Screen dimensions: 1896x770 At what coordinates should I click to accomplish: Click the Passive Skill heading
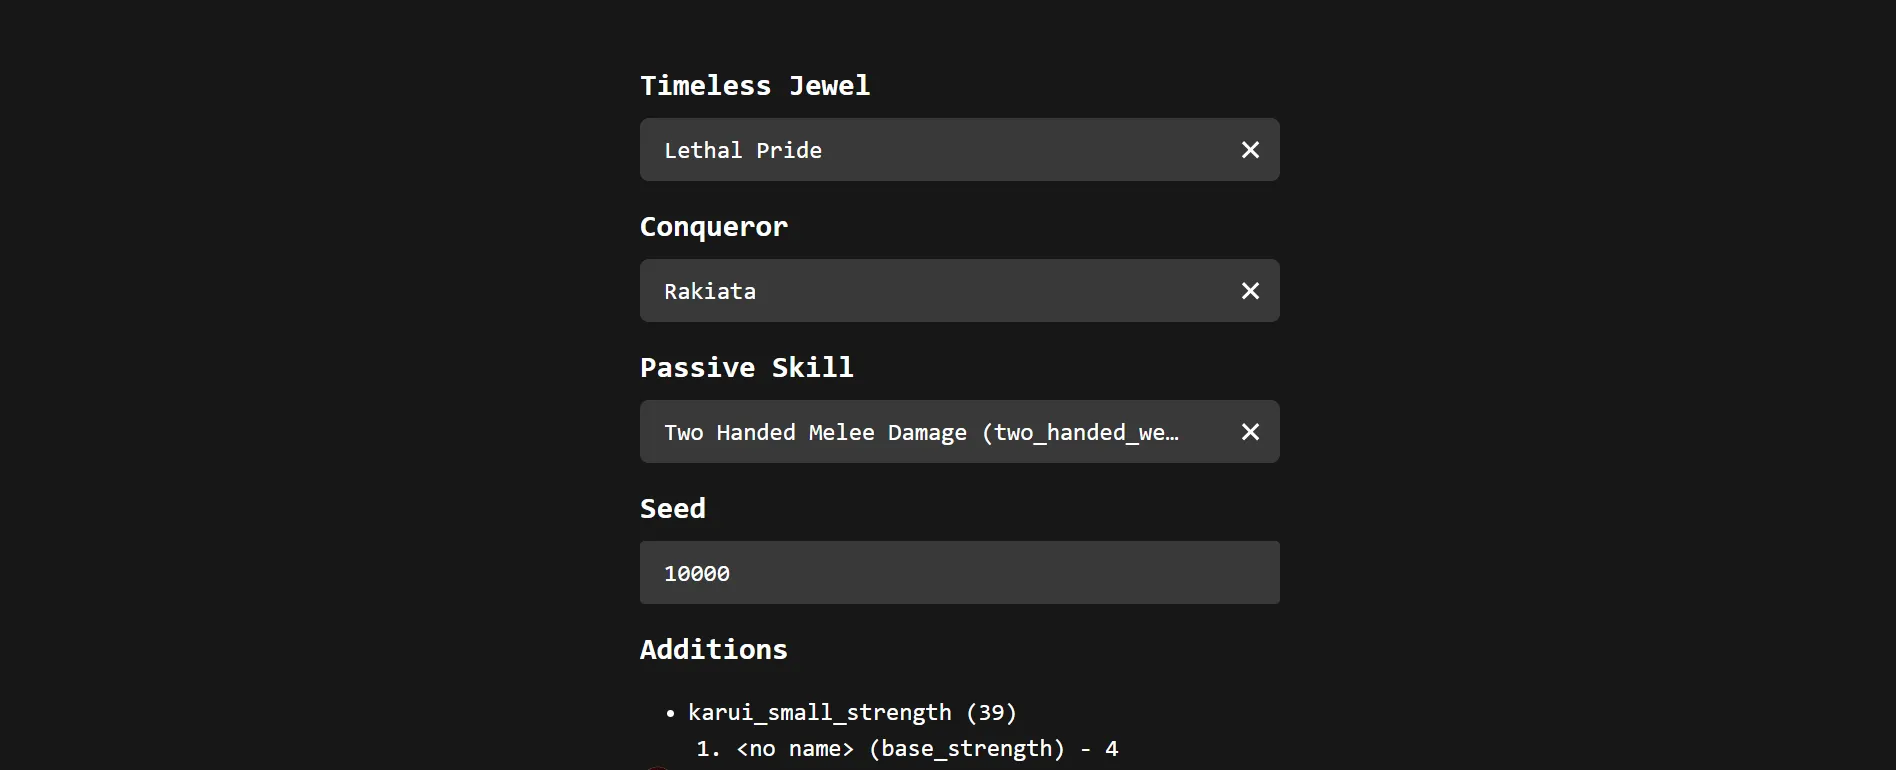coord(747,367)
